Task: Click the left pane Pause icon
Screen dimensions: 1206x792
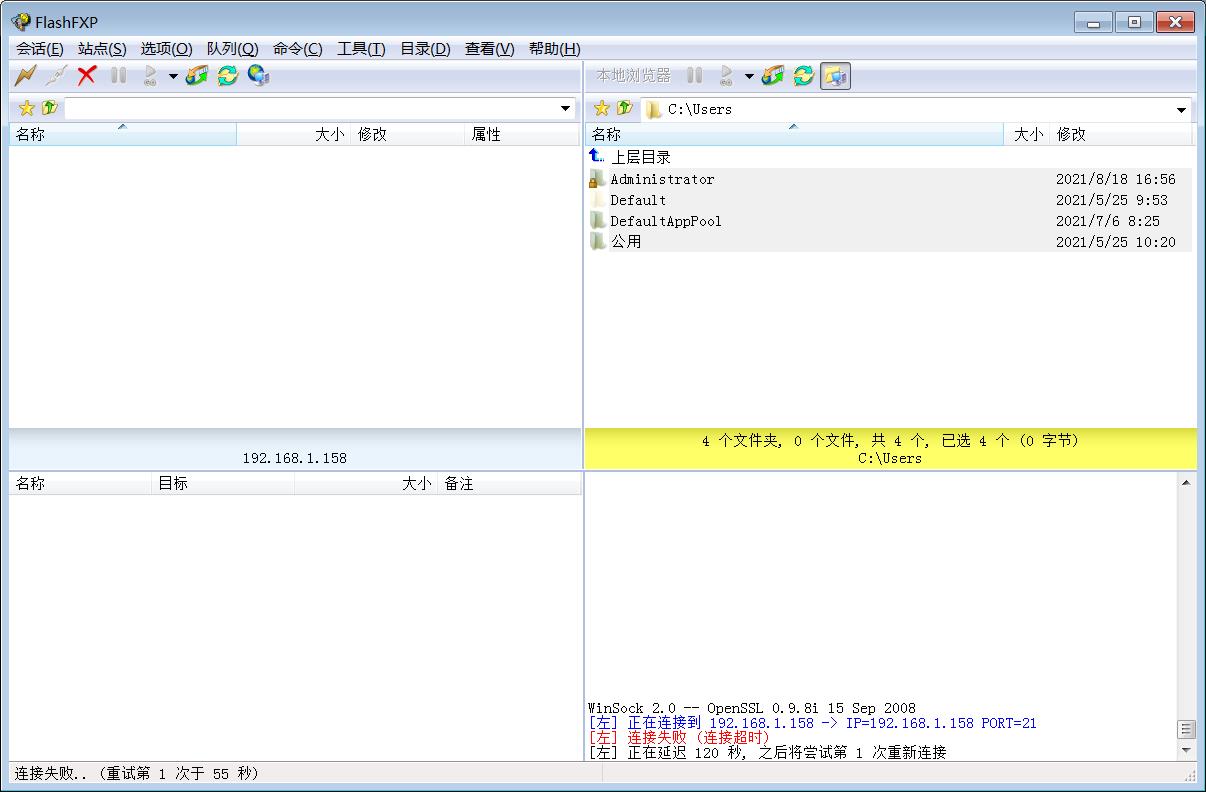Action: pyautogui.click(x=119, y=75)
